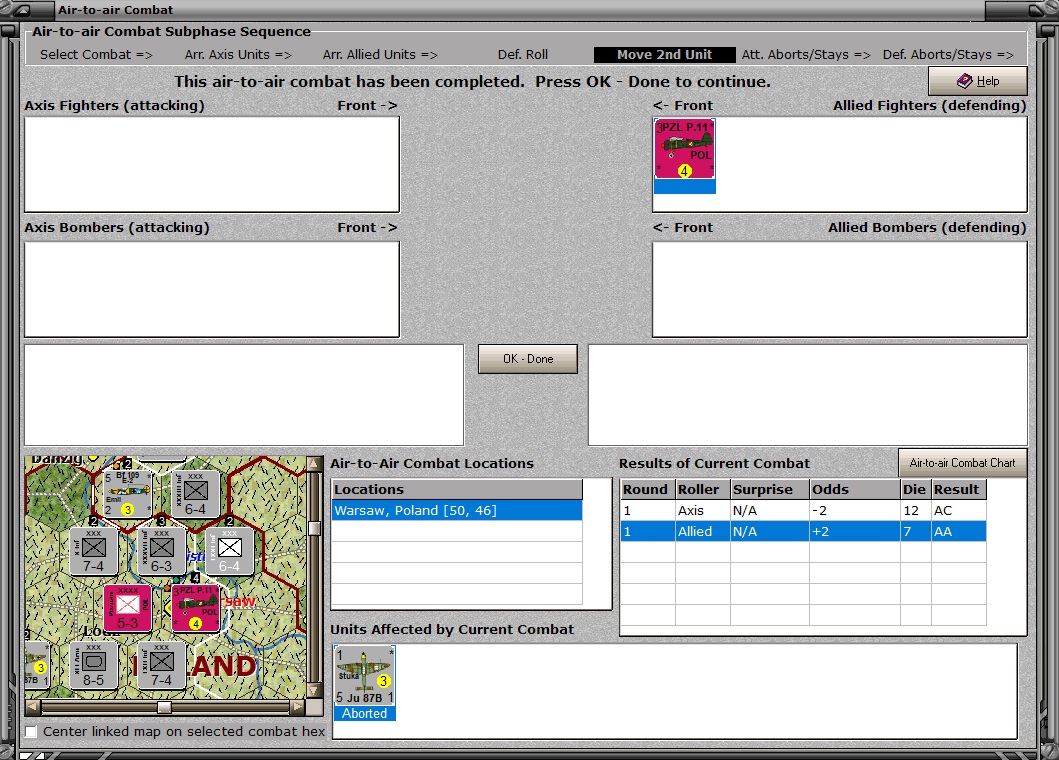Click the top-left title bar corner icon
The width and height of the screenshot is (1059, 760).
pyautogui.click(x=22, y=9)
